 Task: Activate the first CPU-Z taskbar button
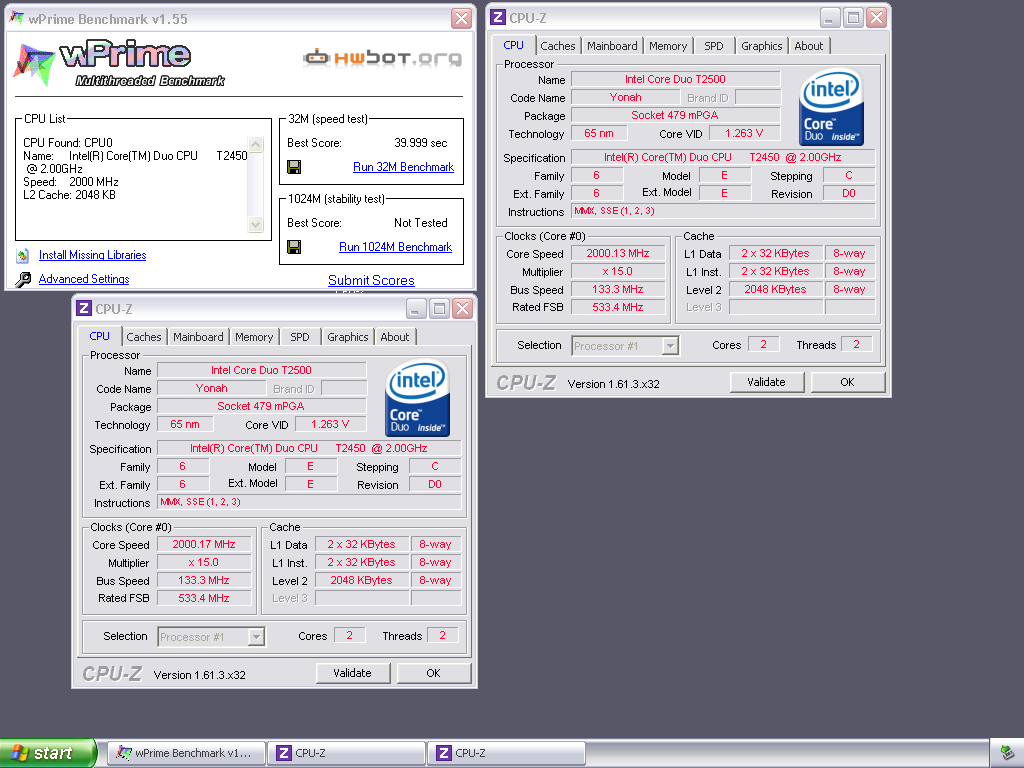pyautogui.click(x=346, y=753)
